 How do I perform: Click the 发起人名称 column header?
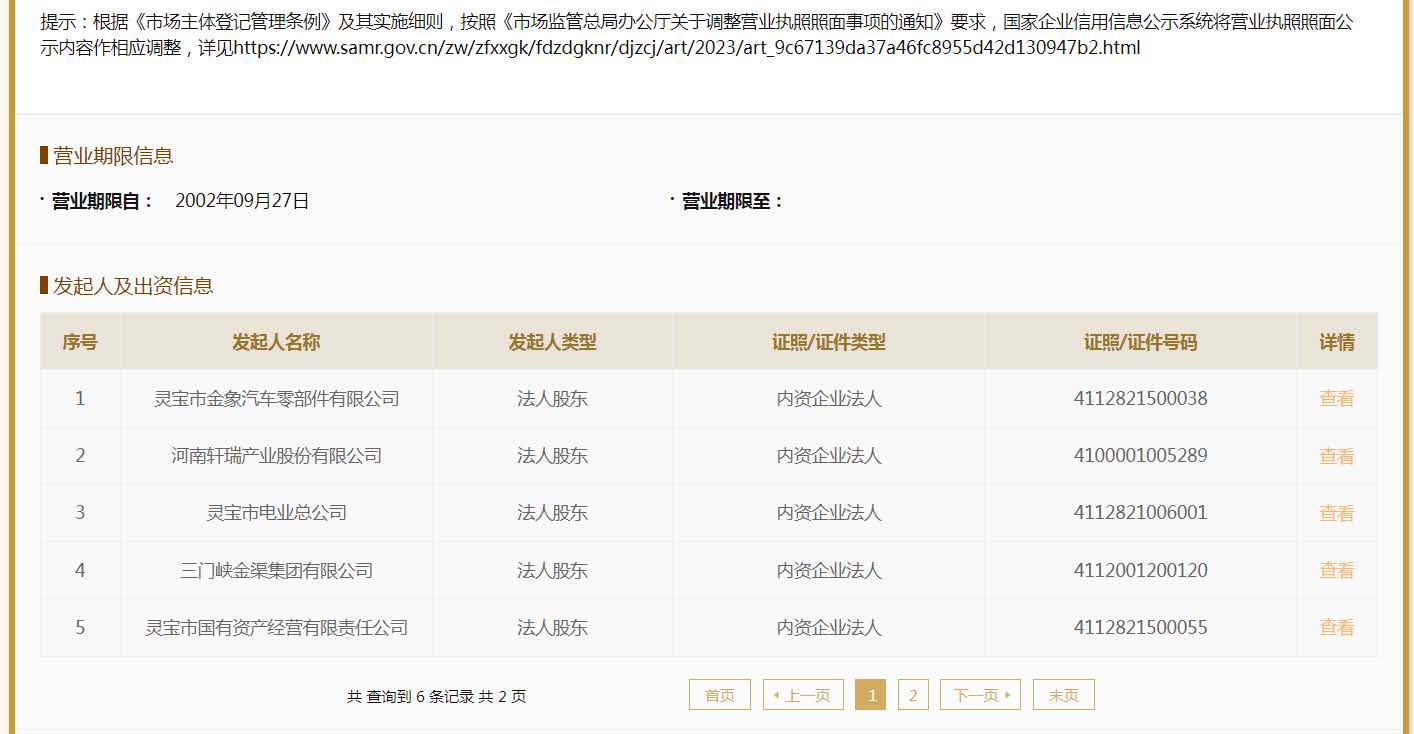click(x=276, y=342)
